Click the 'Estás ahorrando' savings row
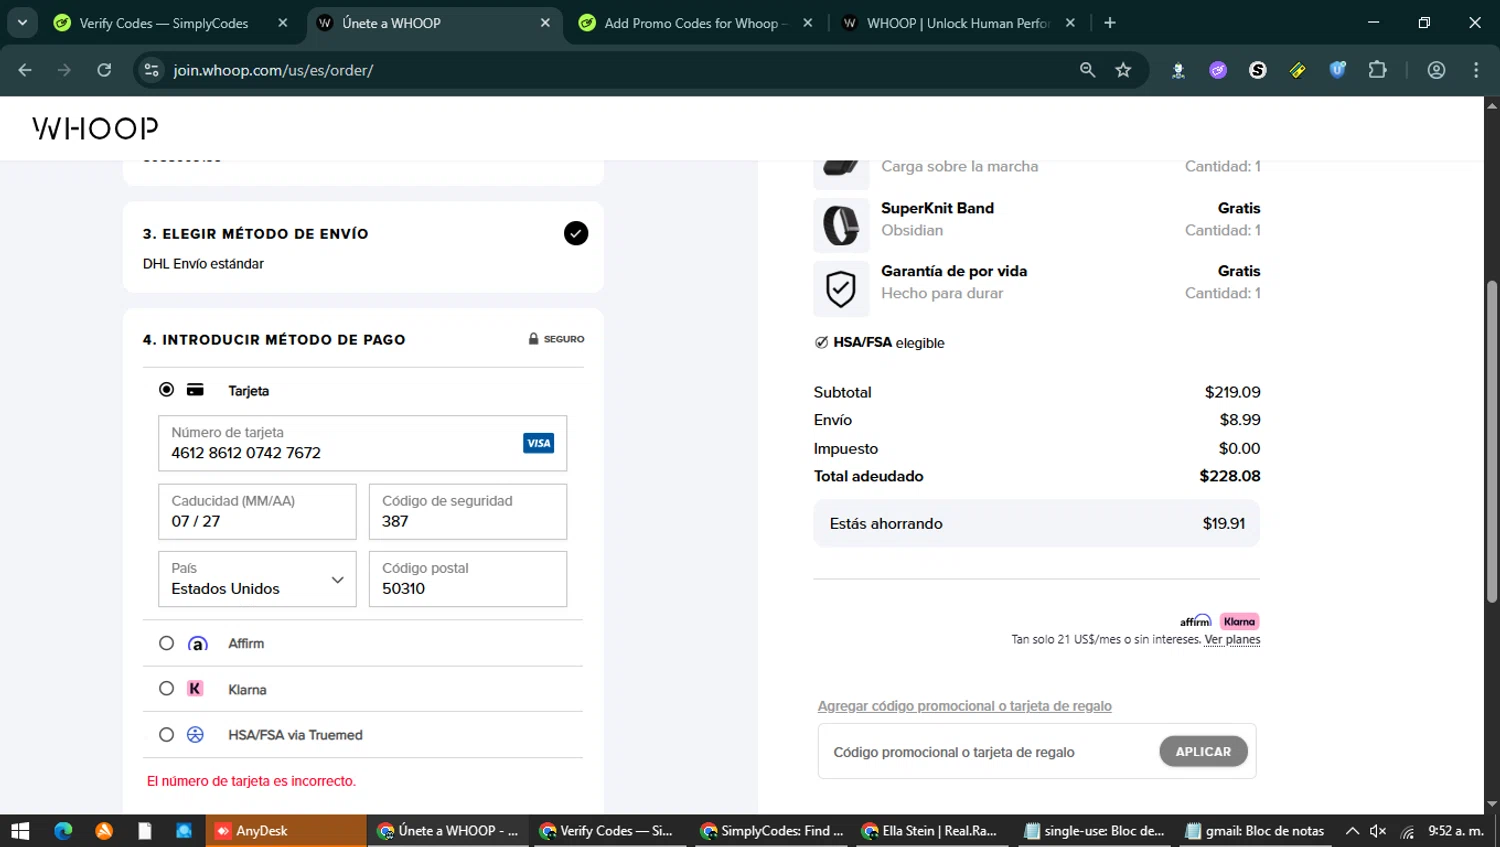This screenshot has width=1500, height=847. coord(1036,523)
